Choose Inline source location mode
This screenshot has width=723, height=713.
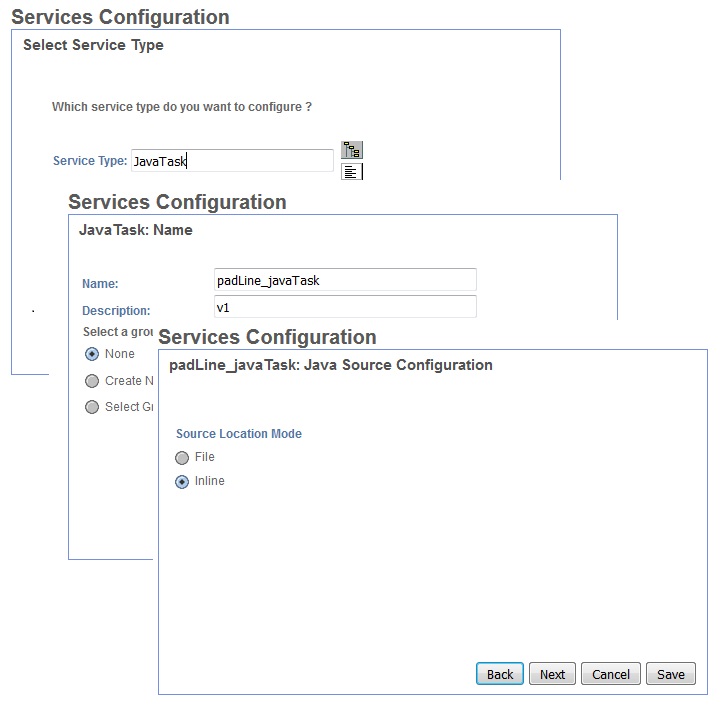(x=182, y=482)
